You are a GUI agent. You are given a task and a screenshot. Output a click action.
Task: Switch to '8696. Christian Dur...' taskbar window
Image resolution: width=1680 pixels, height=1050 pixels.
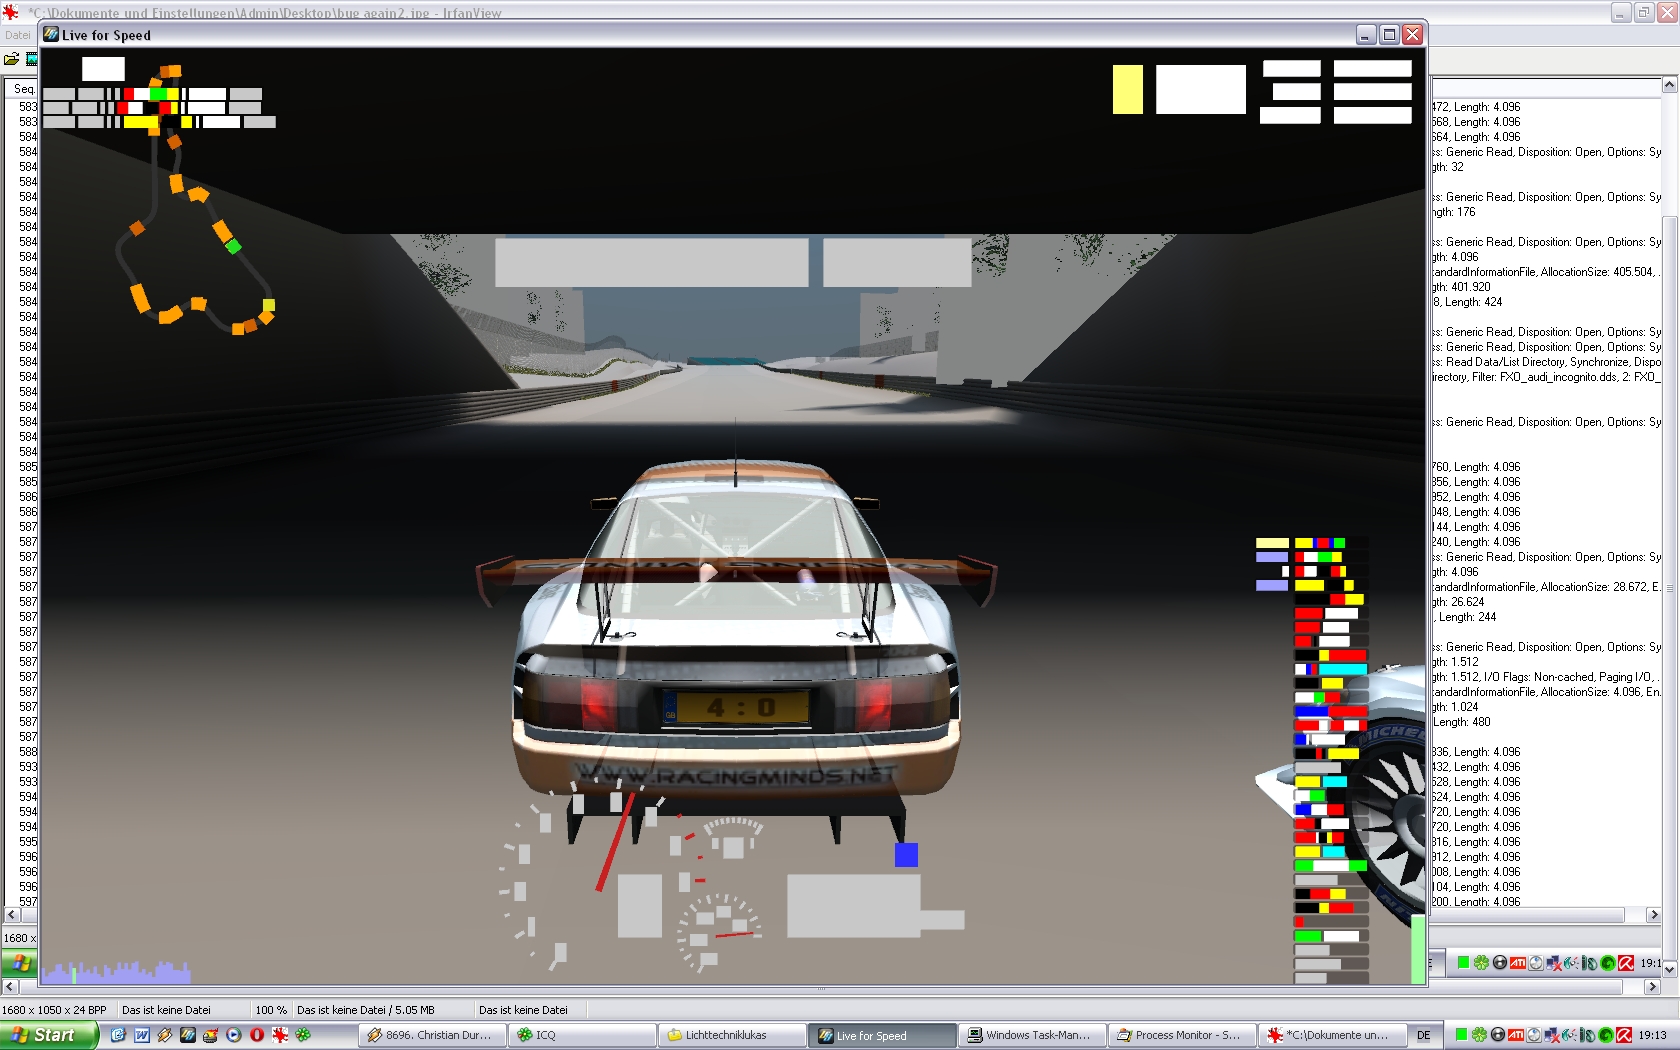click(x=433, y=1035)
